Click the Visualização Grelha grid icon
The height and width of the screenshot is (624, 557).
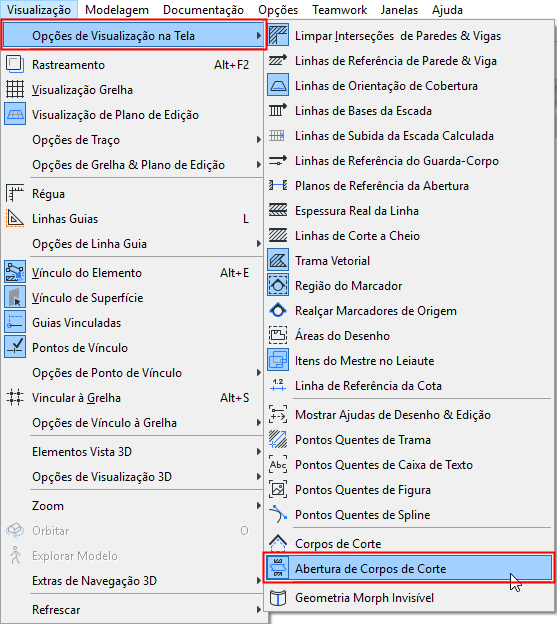(x=15, y=89)
